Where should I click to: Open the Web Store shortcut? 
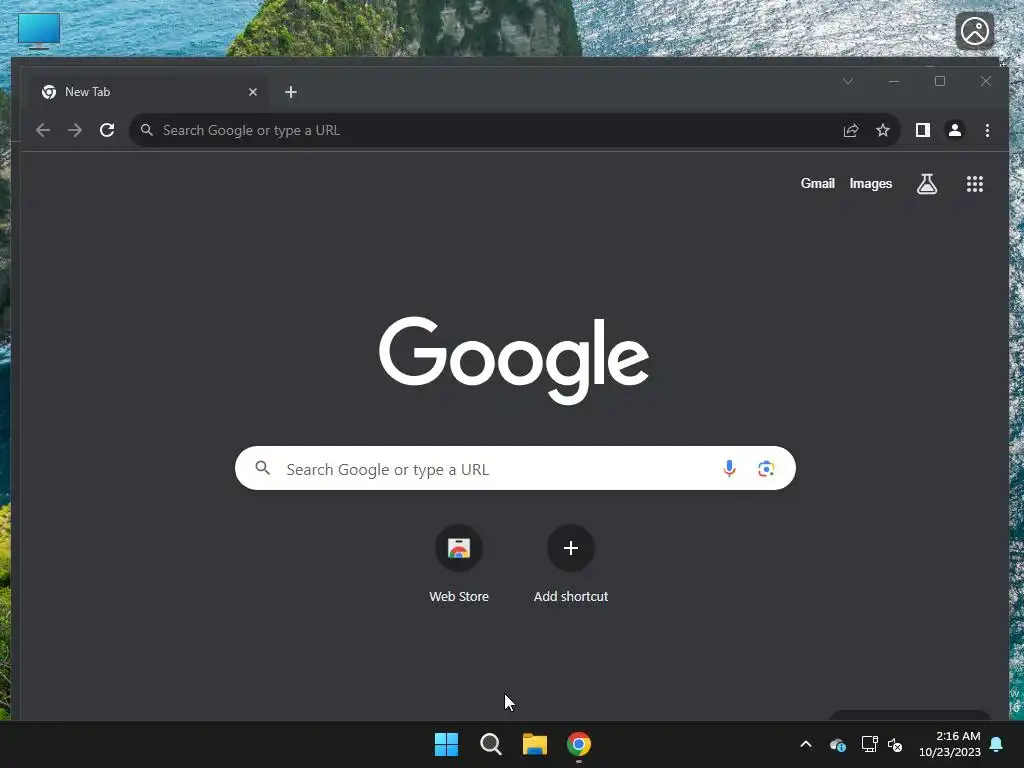click(x=459, y=564)
